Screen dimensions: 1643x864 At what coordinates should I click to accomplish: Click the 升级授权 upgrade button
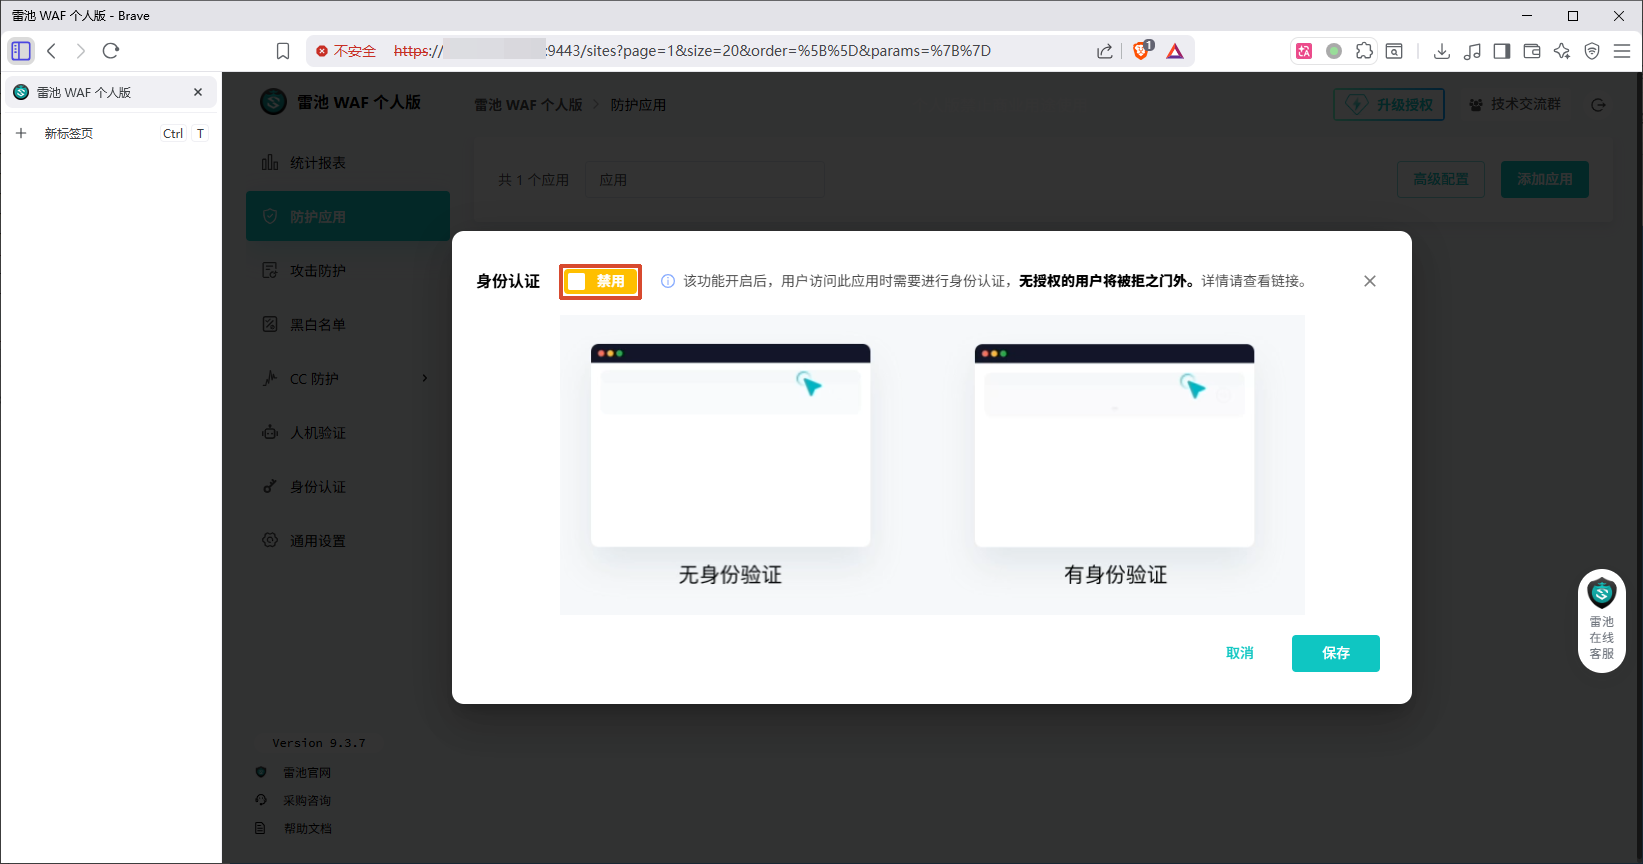(x=1389, y=105)
